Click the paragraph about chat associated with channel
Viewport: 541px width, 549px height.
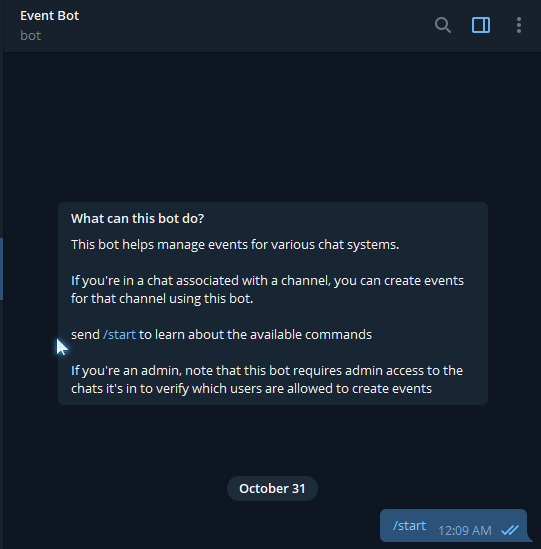point(268,290)
